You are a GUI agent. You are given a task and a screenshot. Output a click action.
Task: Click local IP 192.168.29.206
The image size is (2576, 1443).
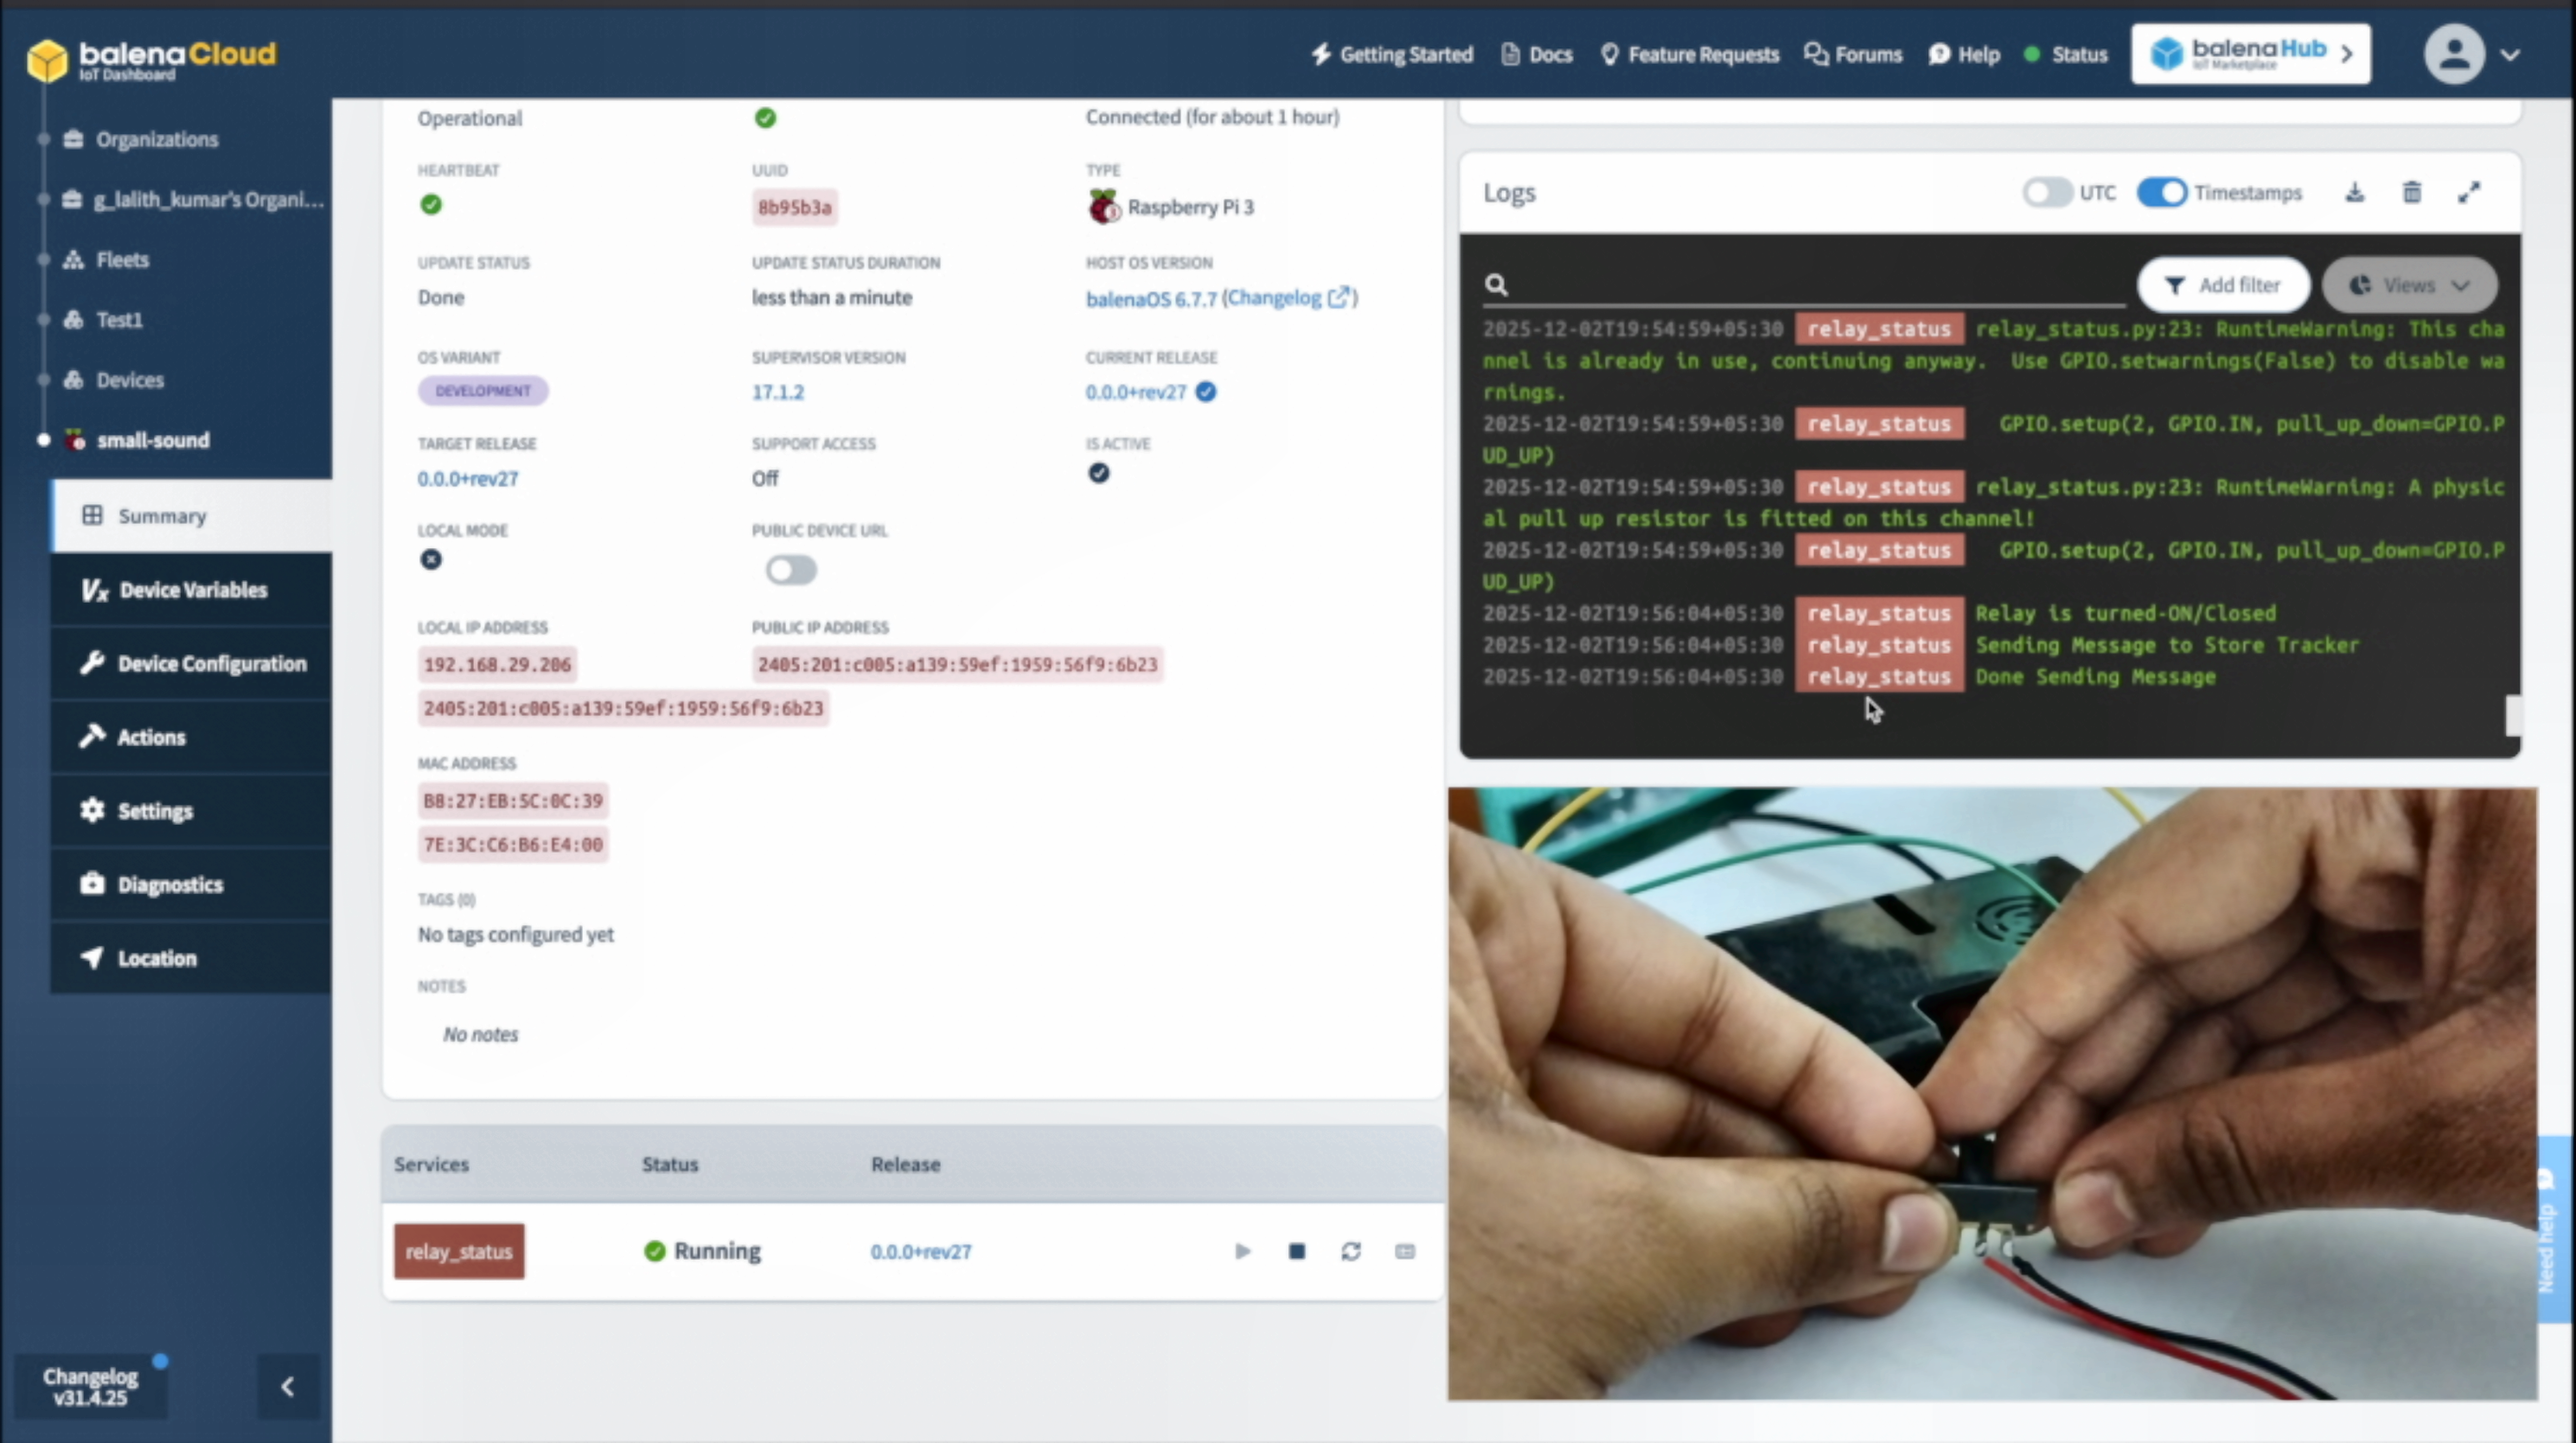(x=497, y=665)
